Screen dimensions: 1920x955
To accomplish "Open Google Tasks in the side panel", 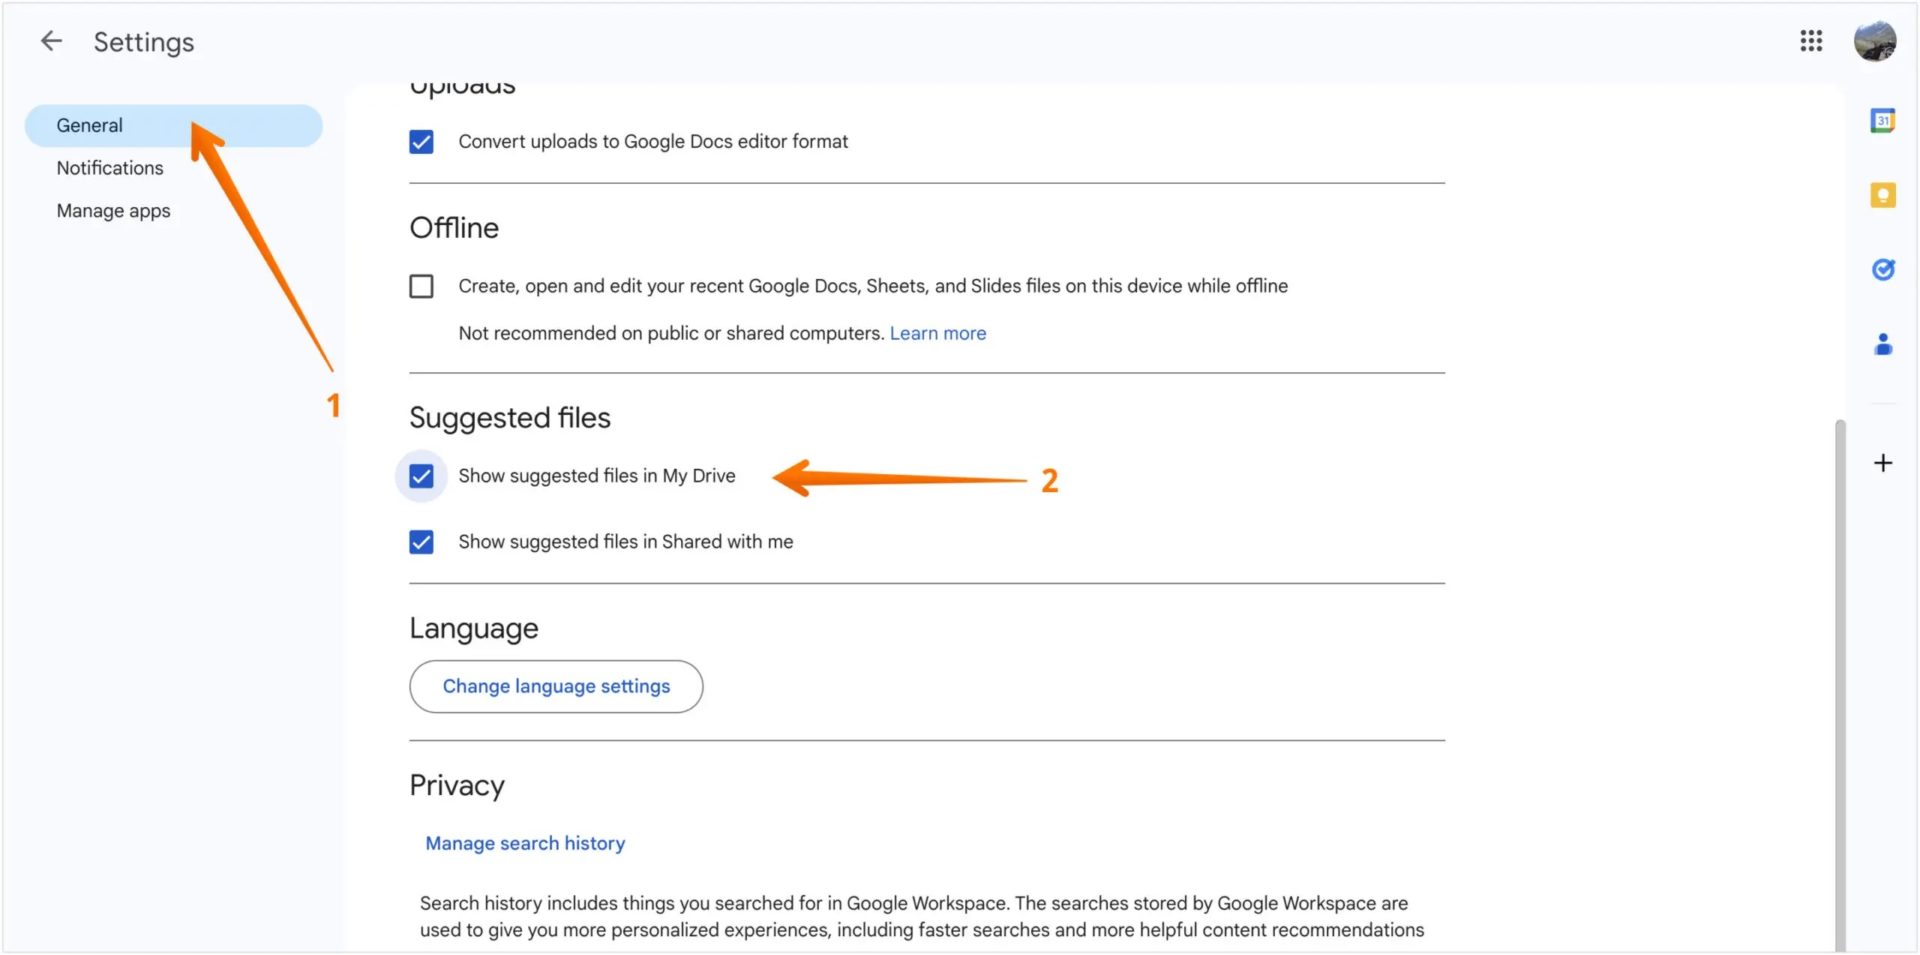I will tap(1883, 269).
